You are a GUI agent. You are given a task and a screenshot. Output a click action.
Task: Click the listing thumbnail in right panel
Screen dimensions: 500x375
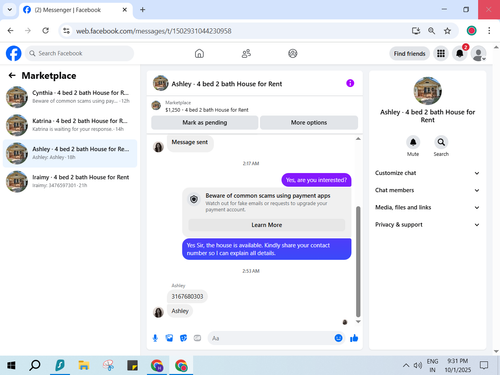[x=427, y=91]
